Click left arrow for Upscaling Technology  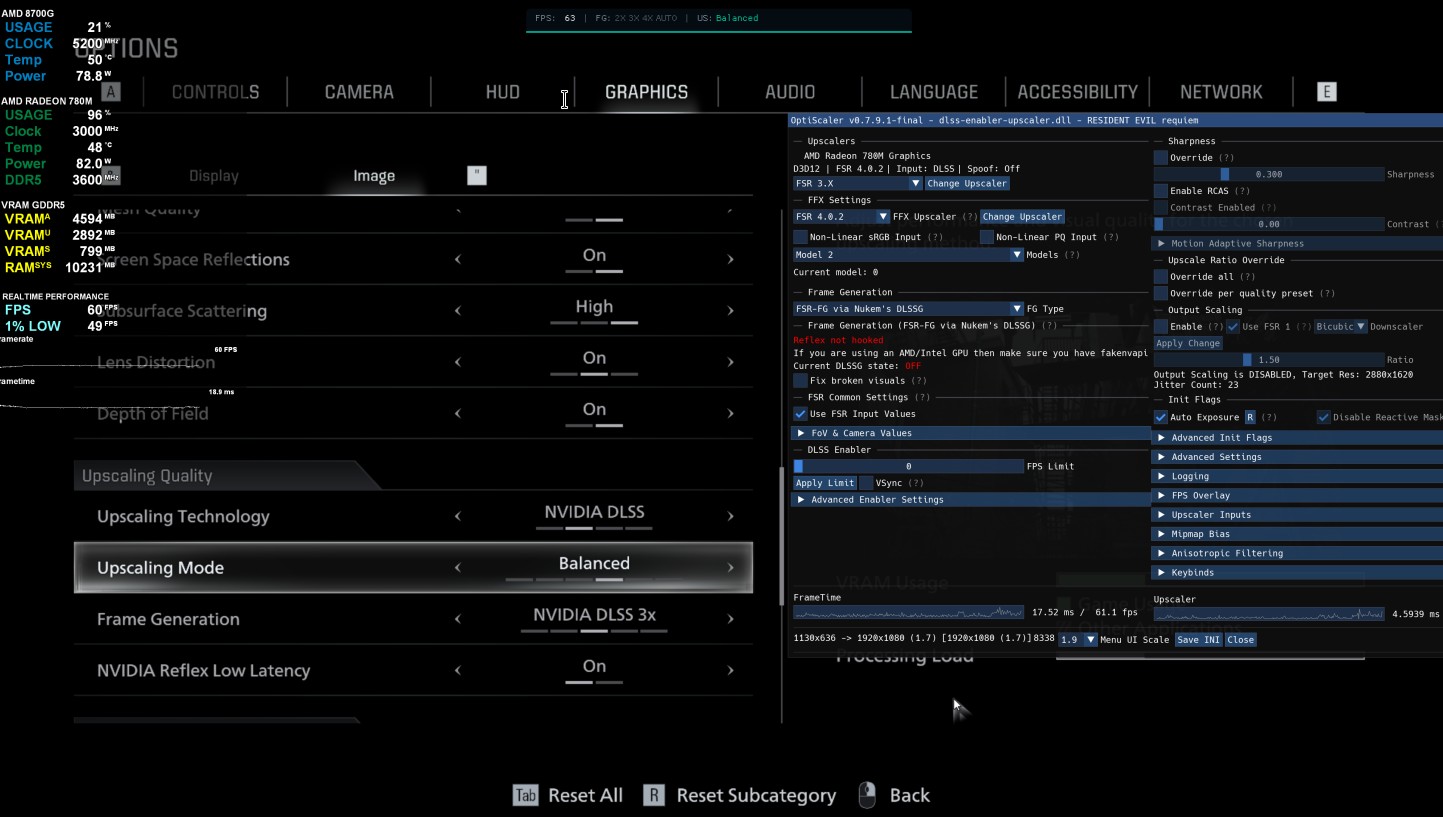pos(458,516)
